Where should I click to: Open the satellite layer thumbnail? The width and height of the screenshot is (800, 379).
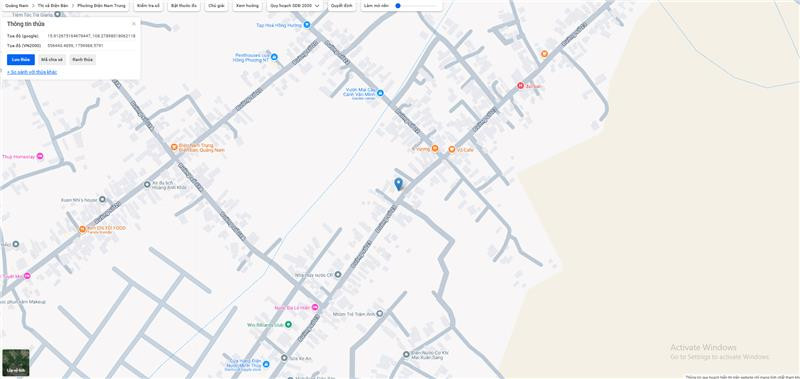click(16, 362)
